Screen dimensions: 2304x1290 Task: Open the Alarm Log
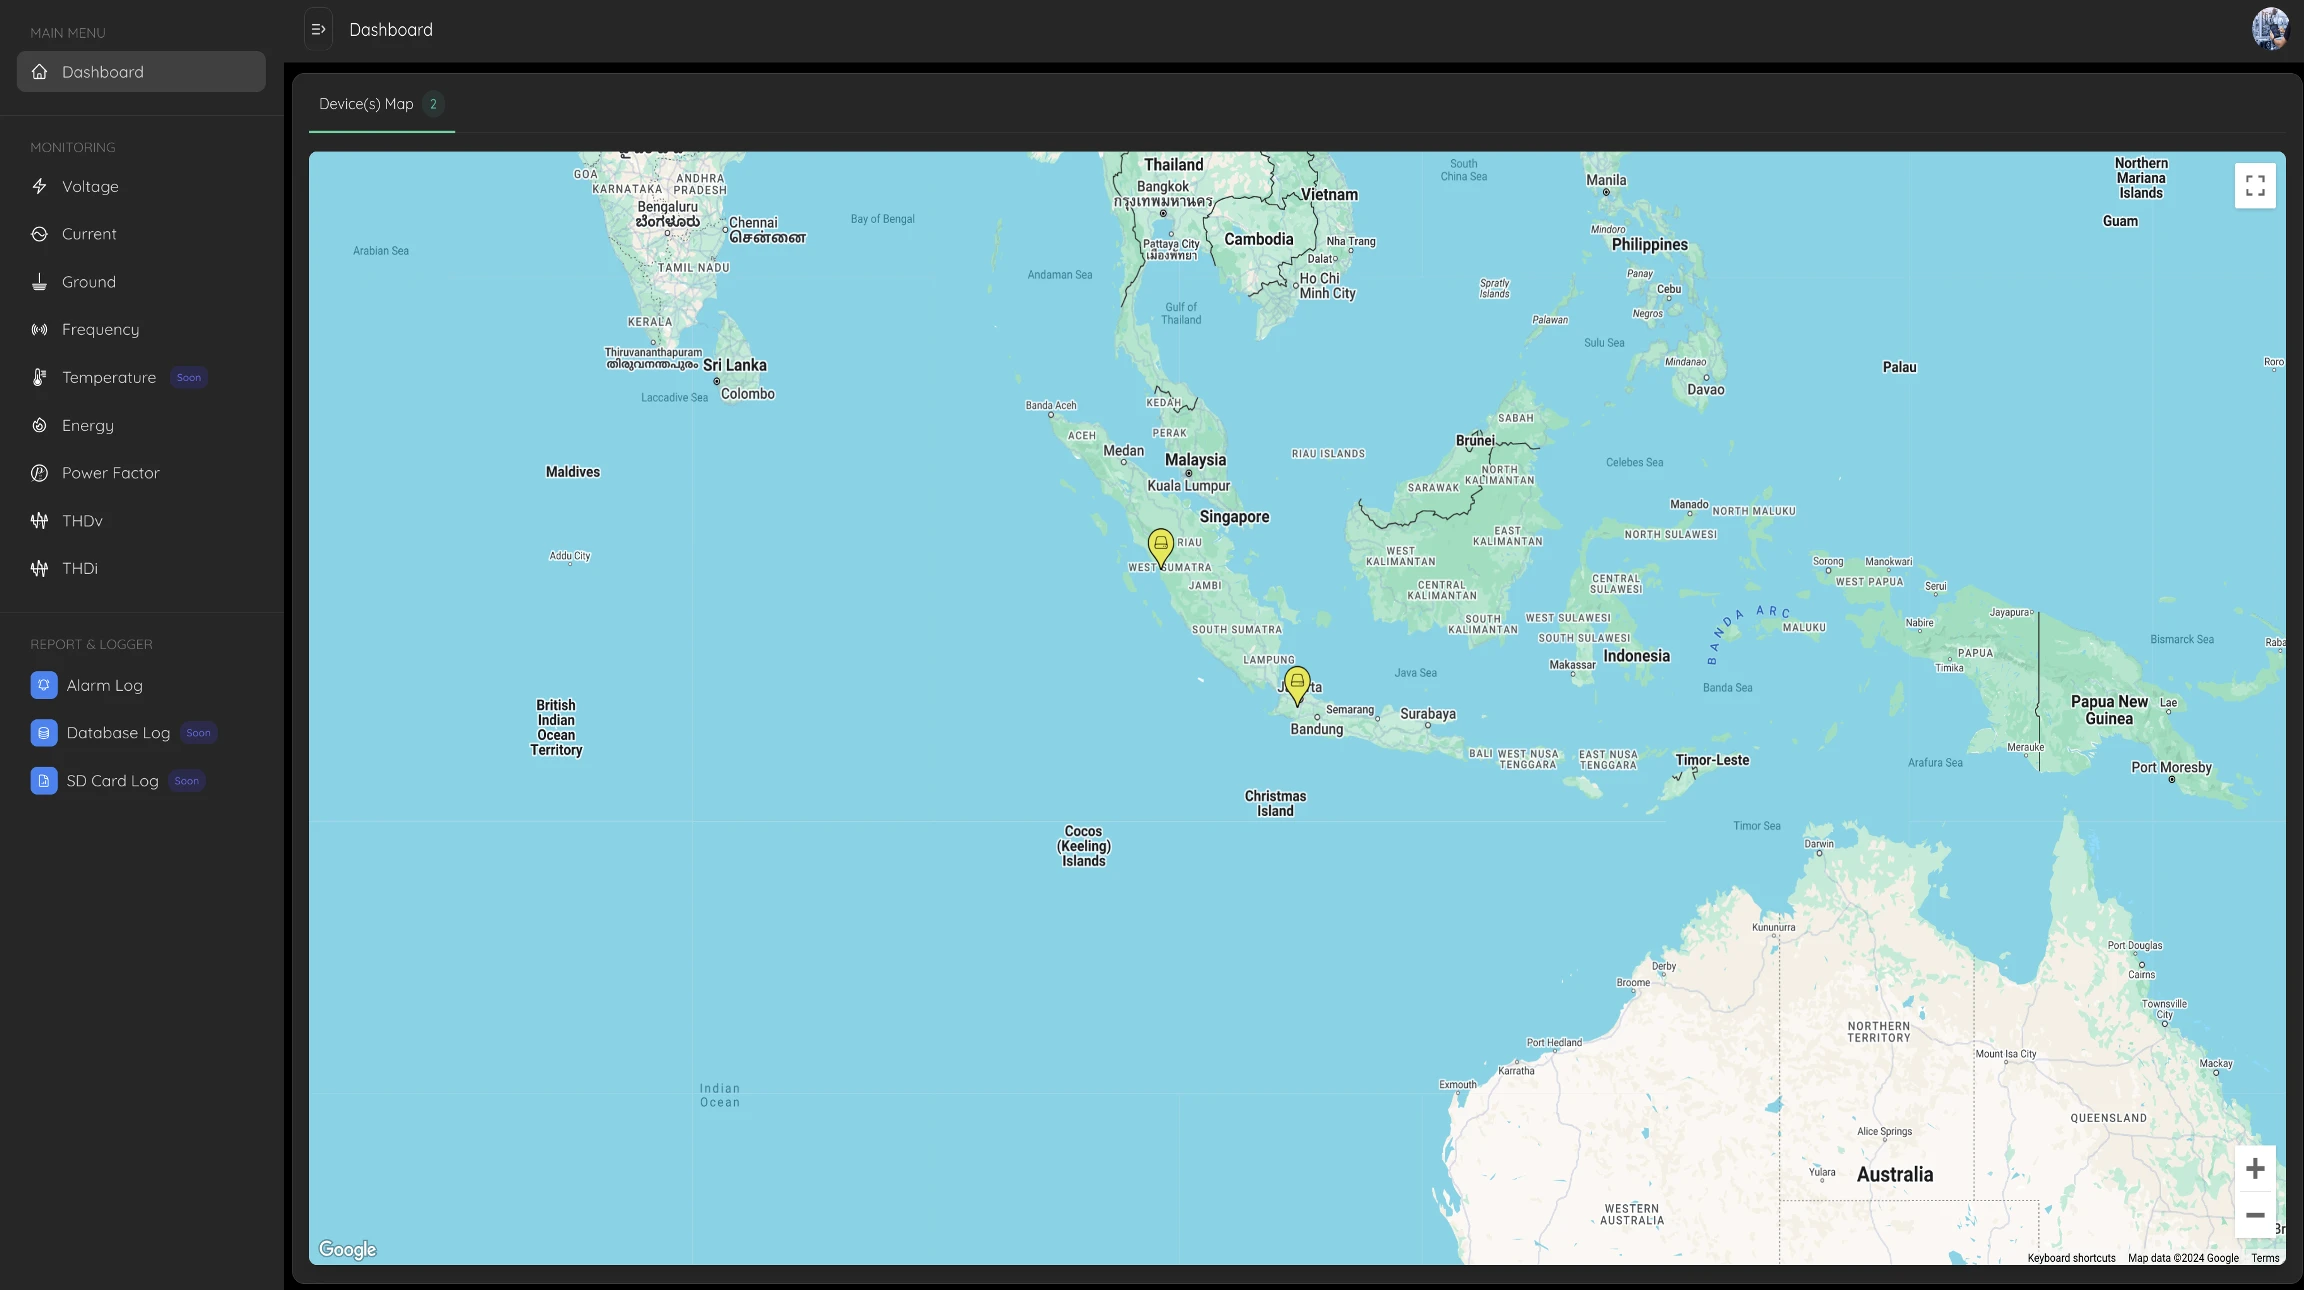coord(104,686)
